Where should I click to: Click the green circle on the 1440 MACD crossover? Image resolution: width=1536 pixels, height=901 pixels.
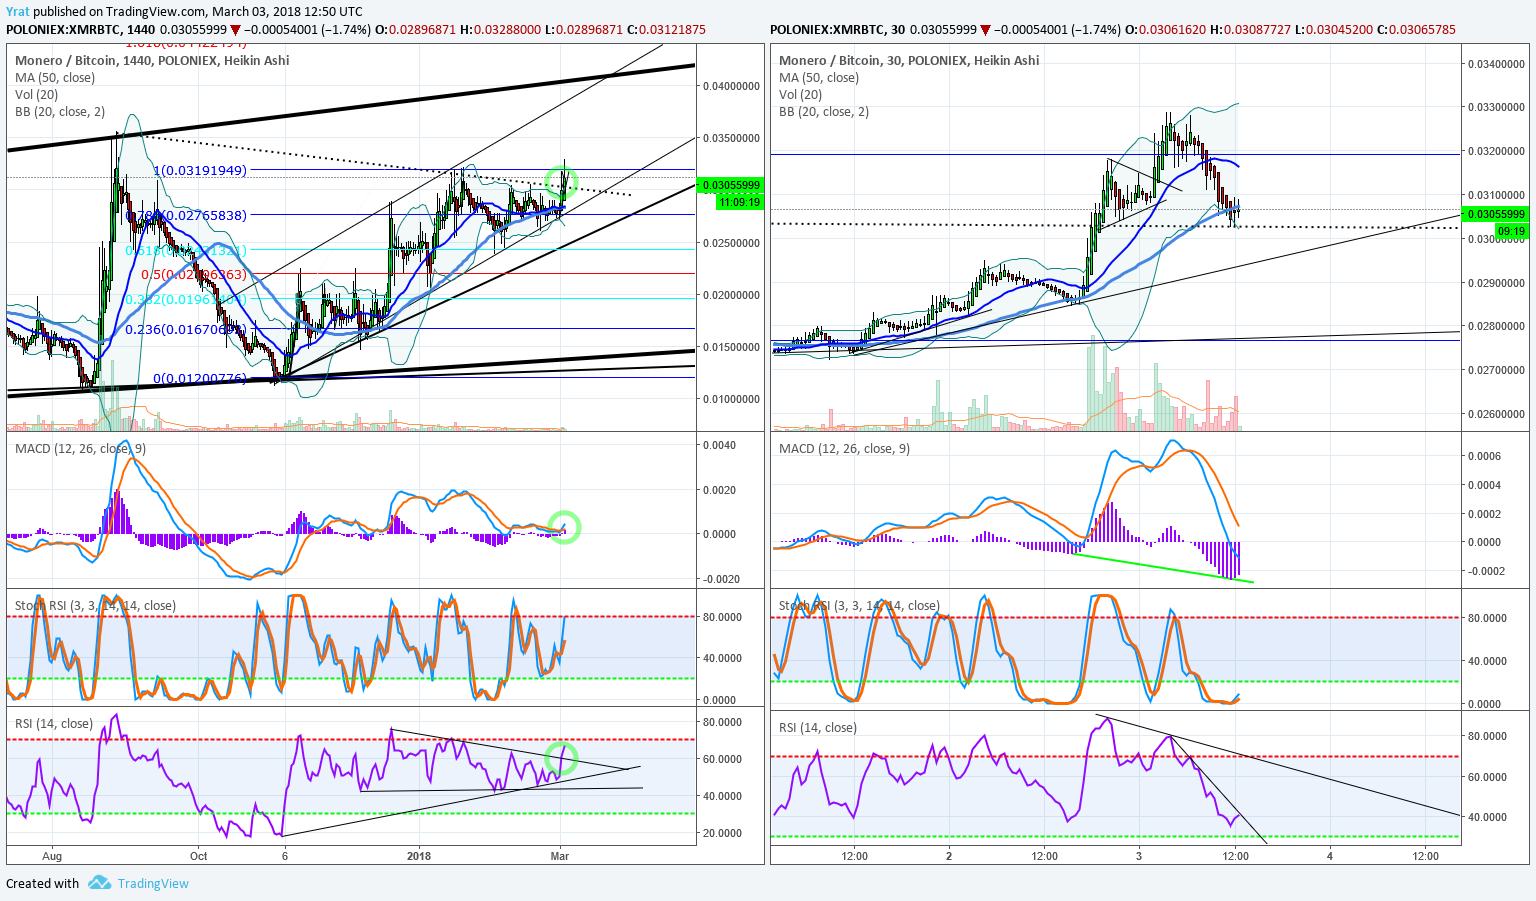564,527
